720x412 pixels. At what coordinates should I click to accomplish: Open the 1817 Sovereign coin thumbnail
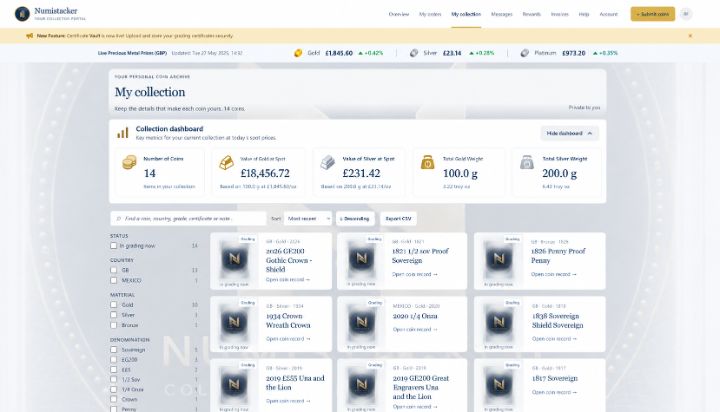point(499,385)
